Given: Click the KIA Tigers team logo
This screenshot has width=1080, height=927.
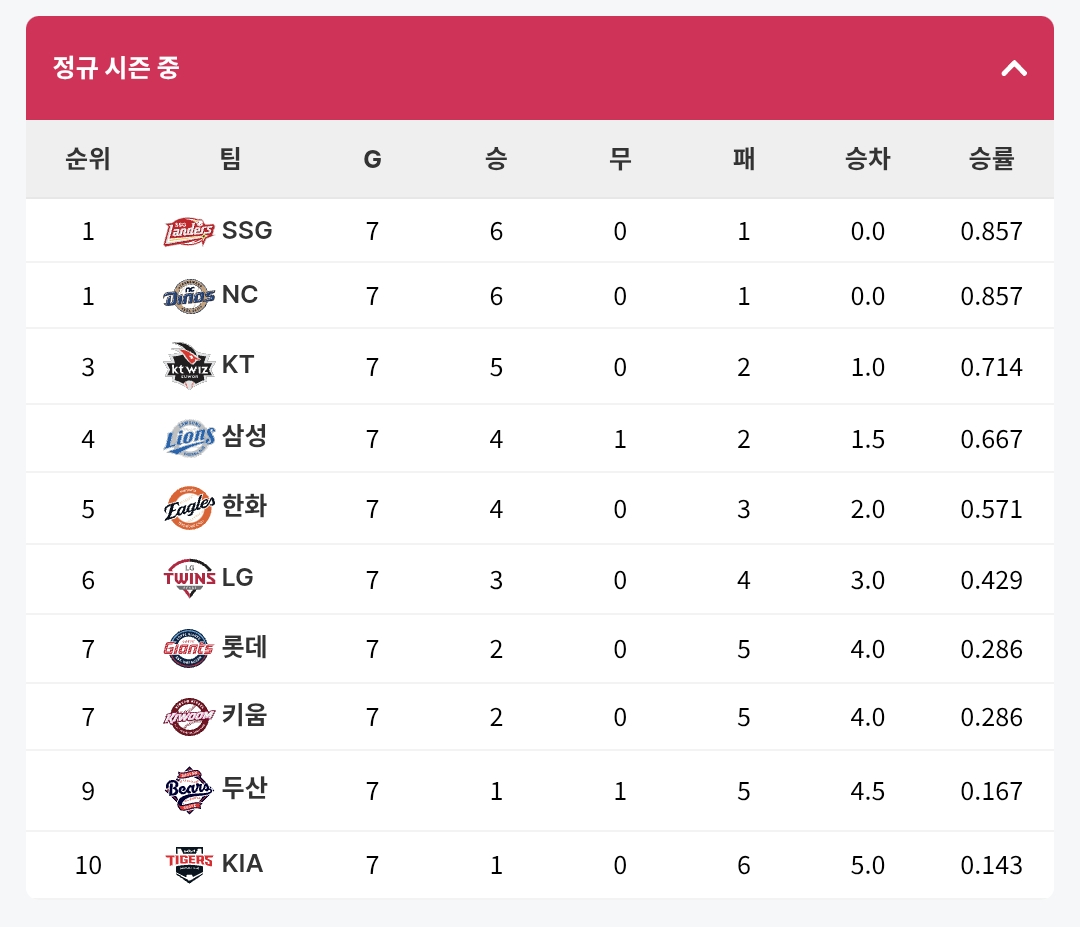Looking at the screenshot, I should pyautogui.click(x=188, y=864).
